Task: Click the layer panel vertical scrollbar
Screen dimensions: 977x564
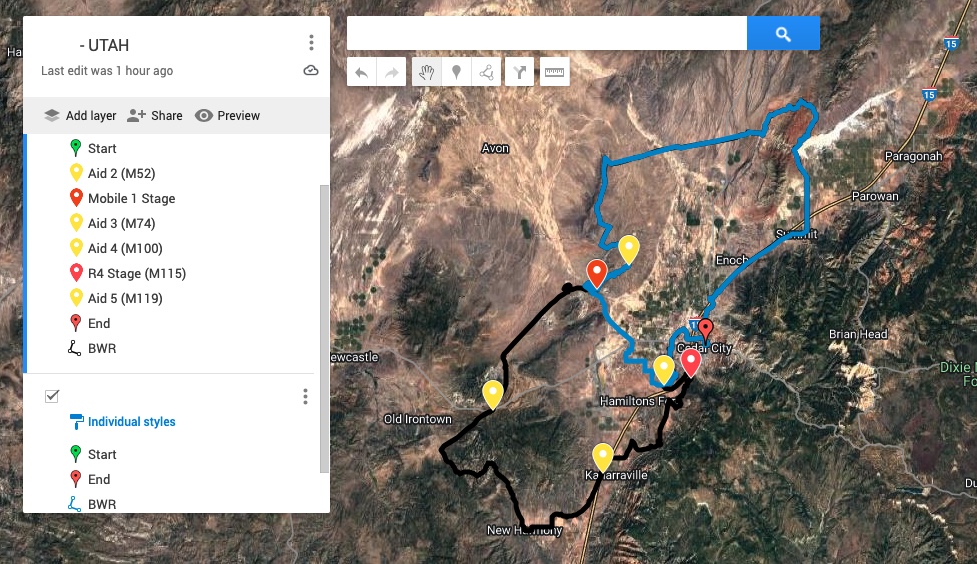Action: point(324,328)
